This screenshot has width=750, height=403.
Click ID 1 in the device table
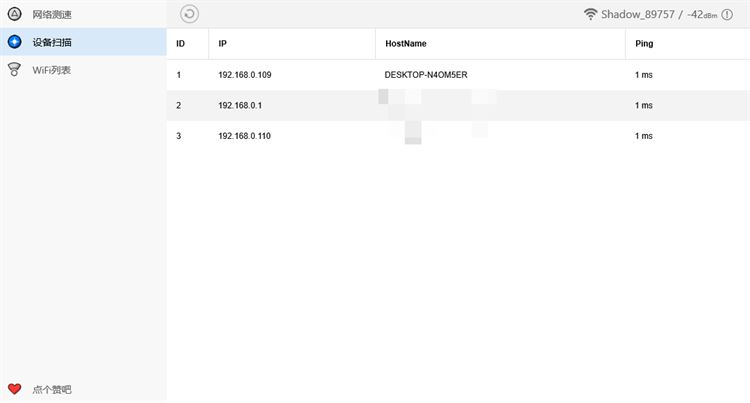[179, 75]
